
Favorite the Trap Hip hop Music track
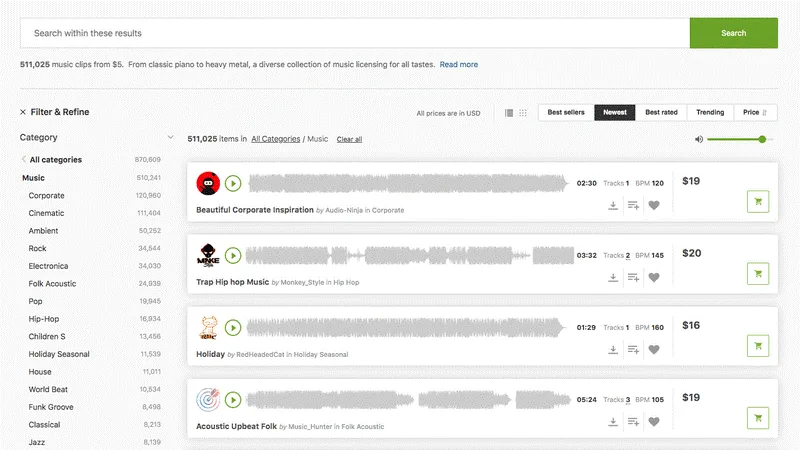654,278
